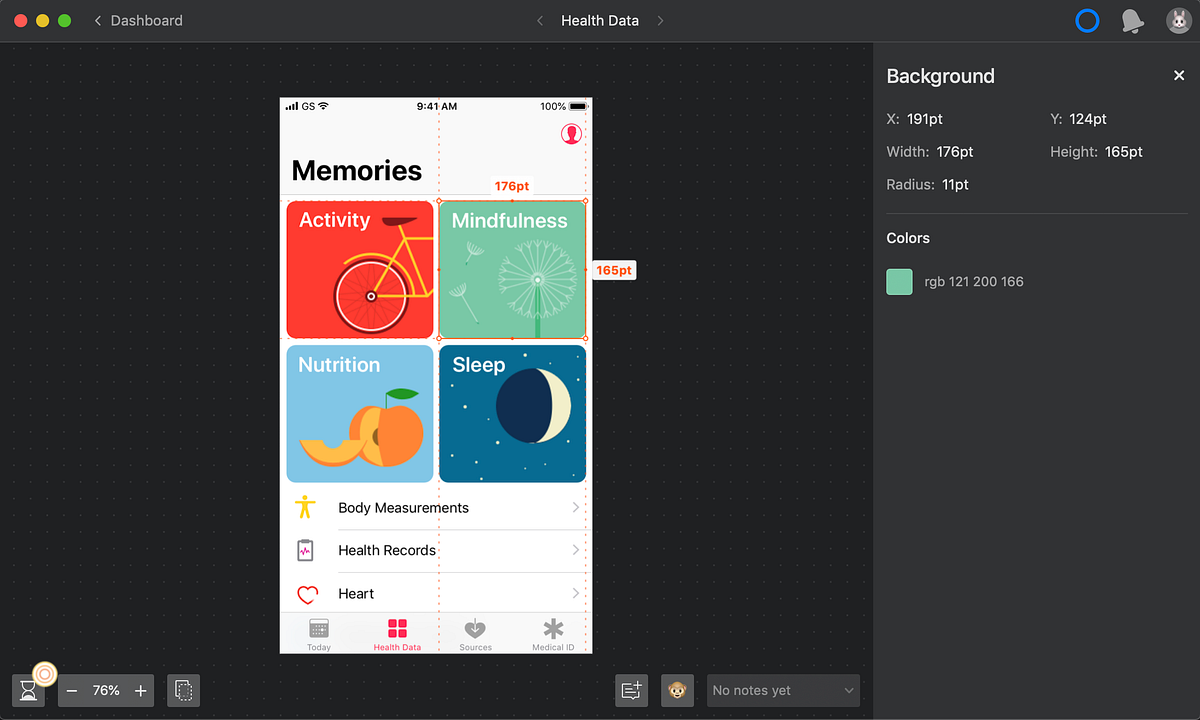The height and width of the screenshot is (720, 1200).
Task: Open the No notes yet dropdown
Action: click(783, 690)
